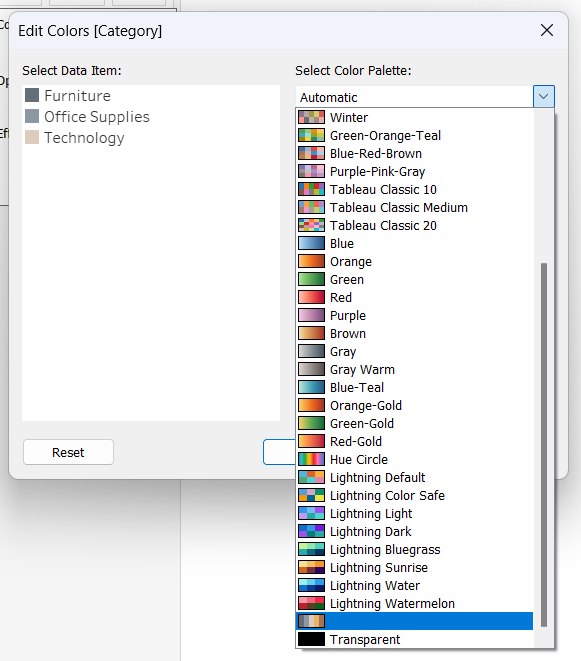Select the Blue sequential palette

pos(414,244)
